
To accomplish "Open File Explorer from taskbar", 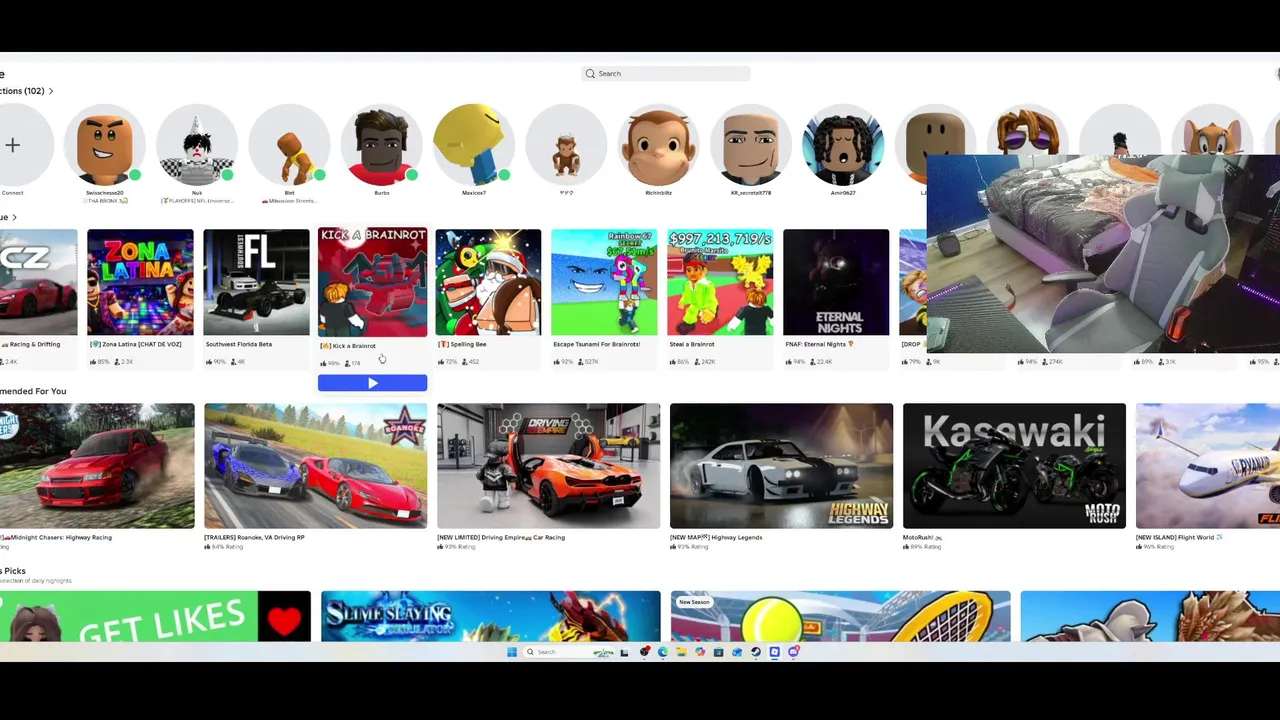I will click(681, 652).
